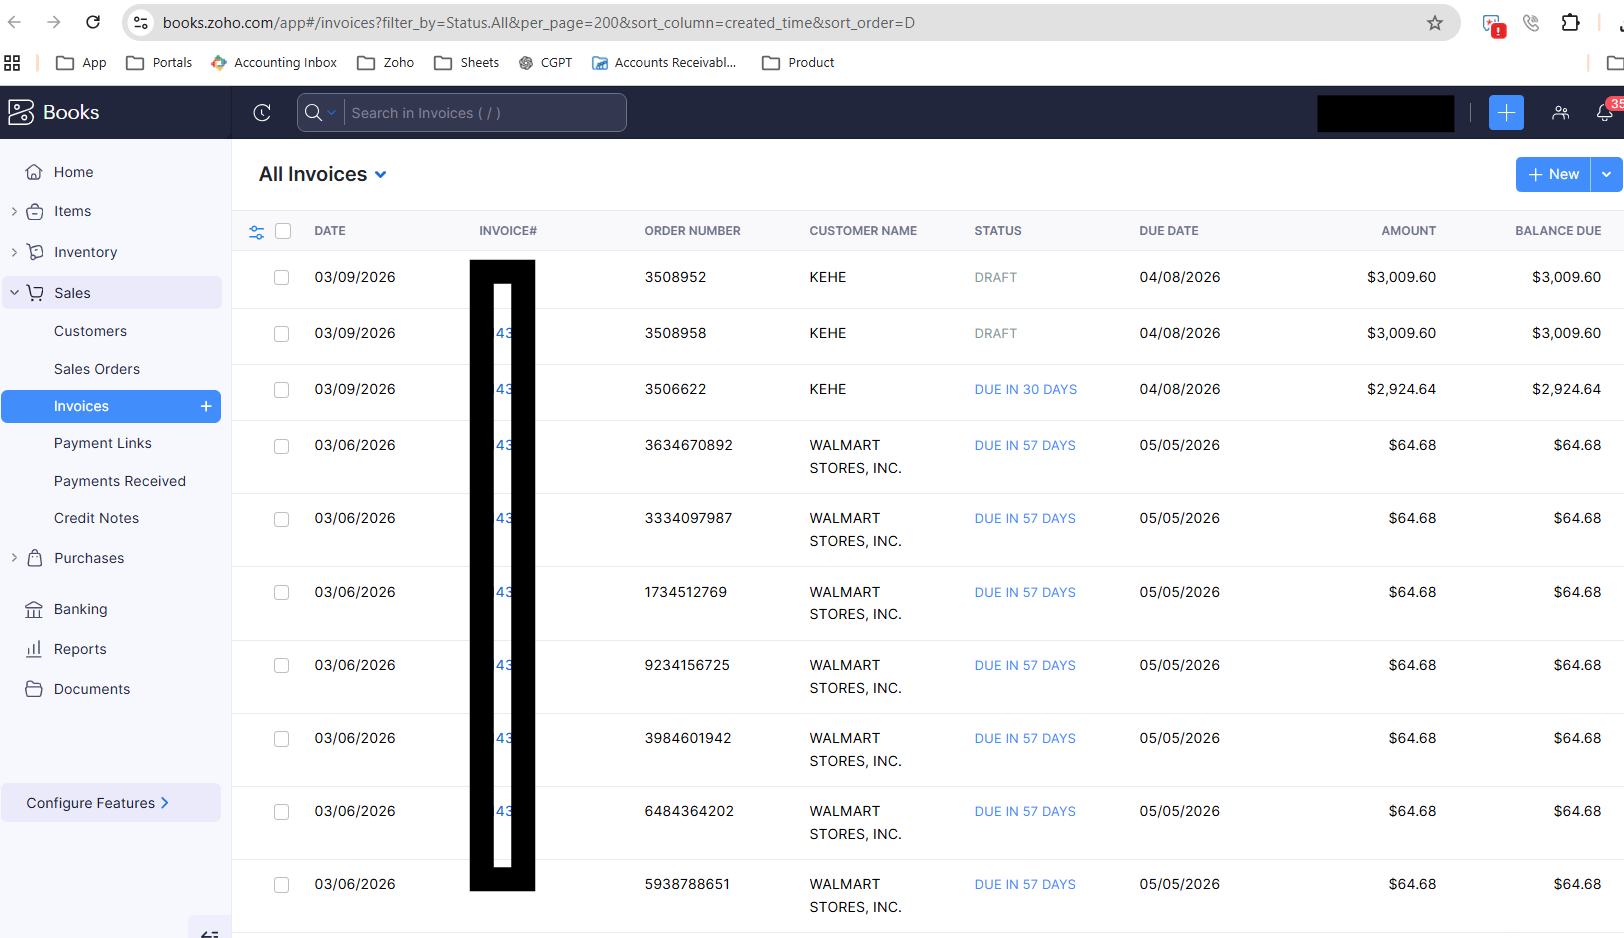
Task: Open the notifications bell
Action: coord(1604,113)
